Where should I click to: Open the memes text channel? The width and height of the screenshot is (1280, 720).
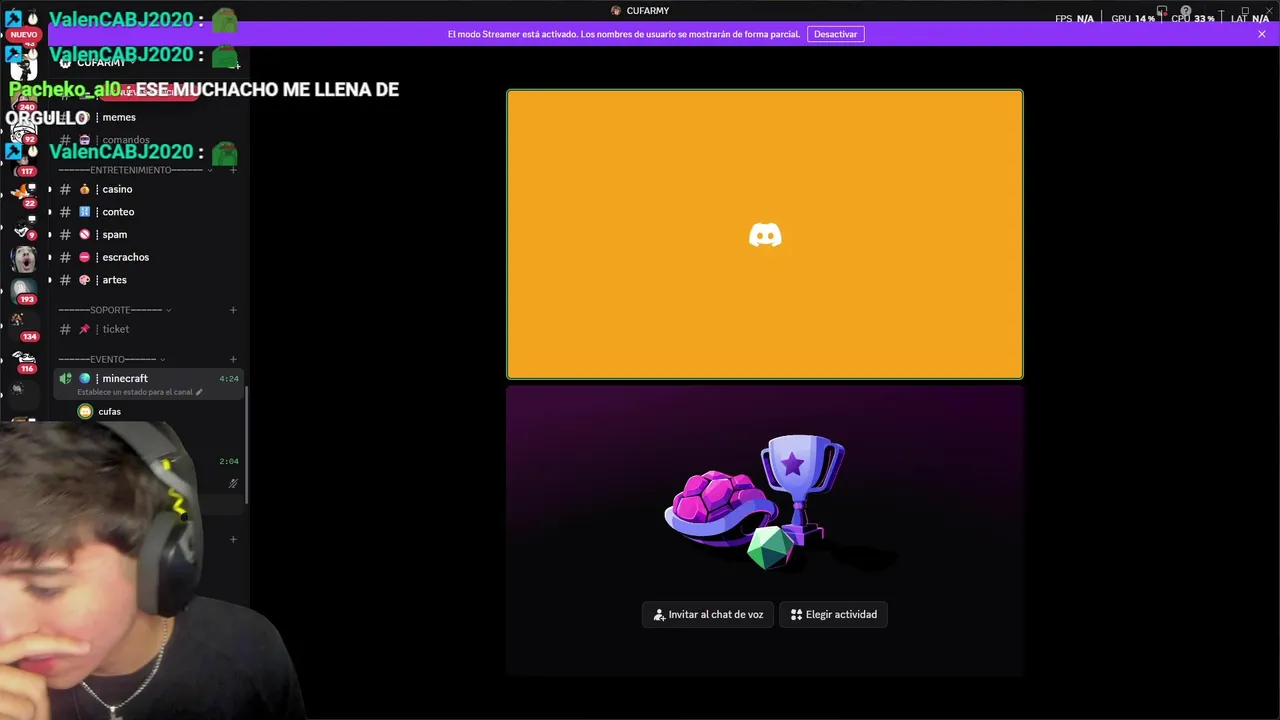(x=119, y=117)
